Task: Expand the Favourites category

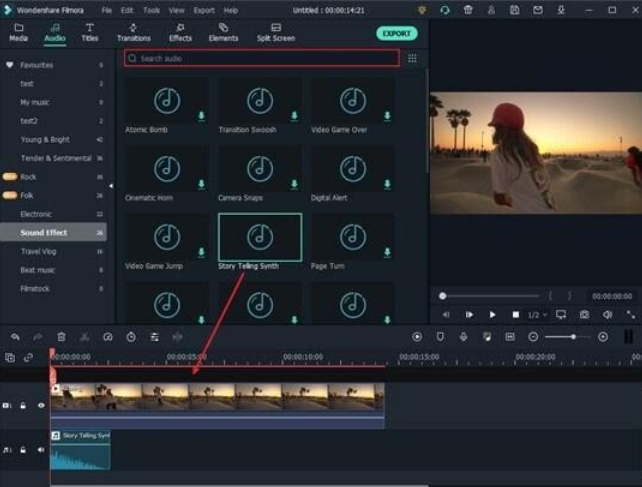Action: tap(10, 65)
